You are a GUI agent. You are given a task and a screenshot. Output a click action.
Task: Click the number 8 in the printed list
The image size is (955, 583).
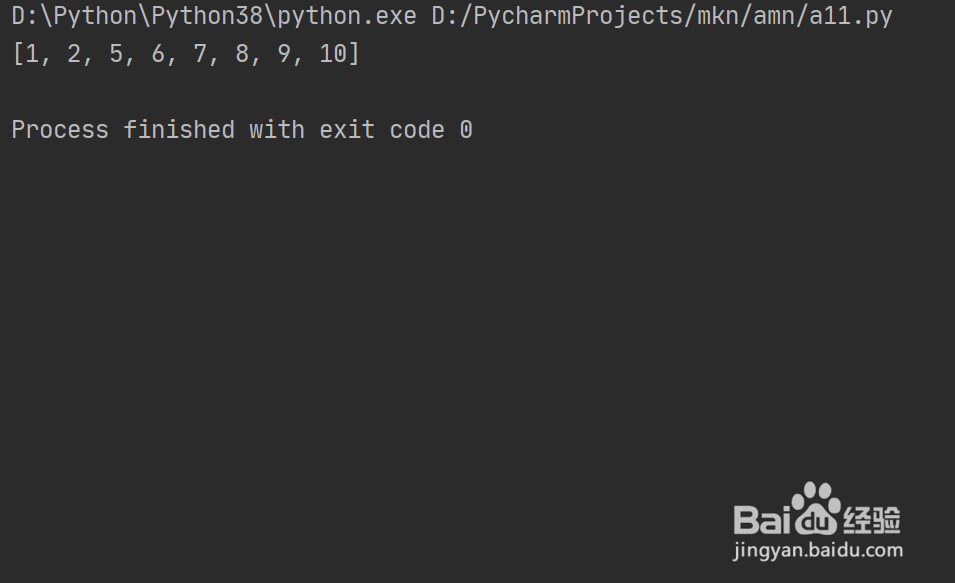(242, 54)
